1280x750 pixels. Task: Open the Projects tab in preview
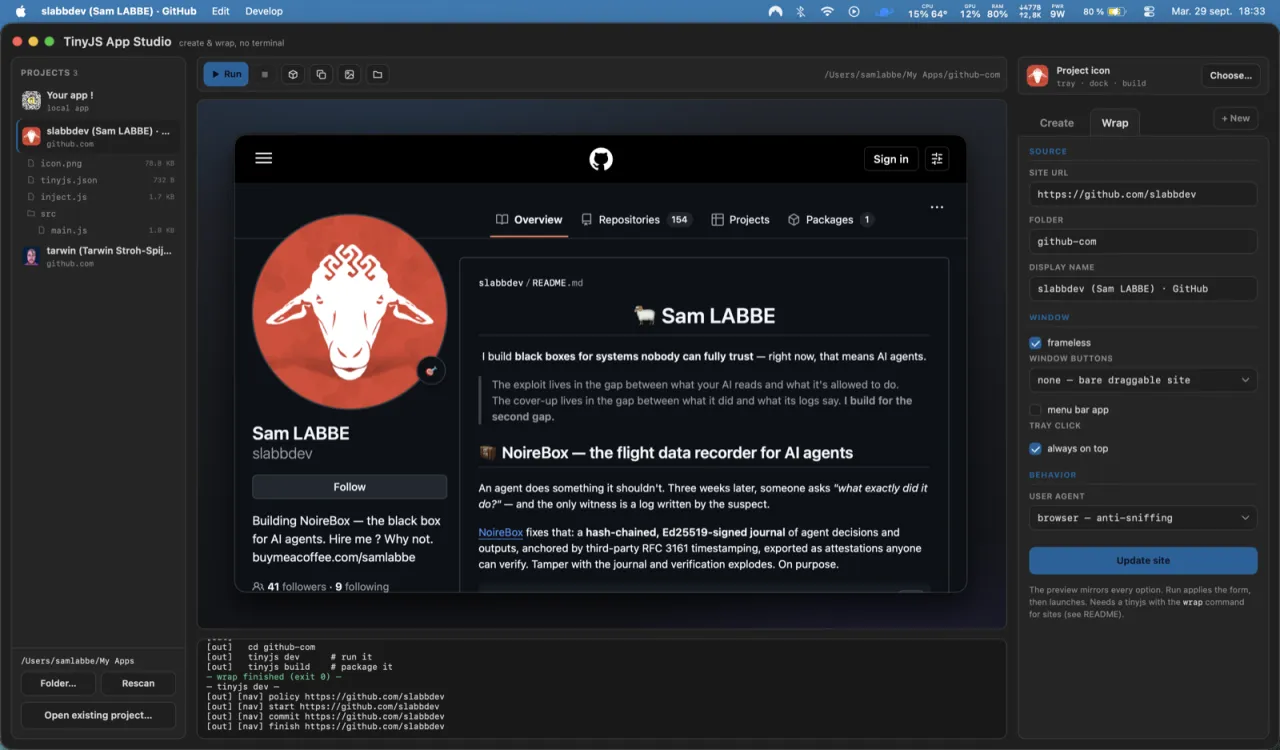tap(740, 220)
